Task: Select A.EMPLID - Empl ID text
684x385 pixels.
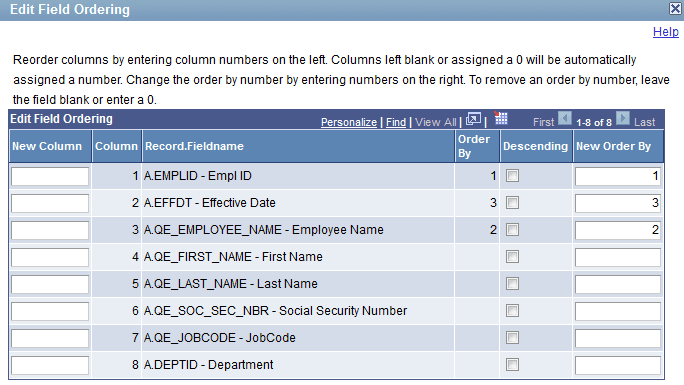Action: pyautogui.click(x=198, y=176)
